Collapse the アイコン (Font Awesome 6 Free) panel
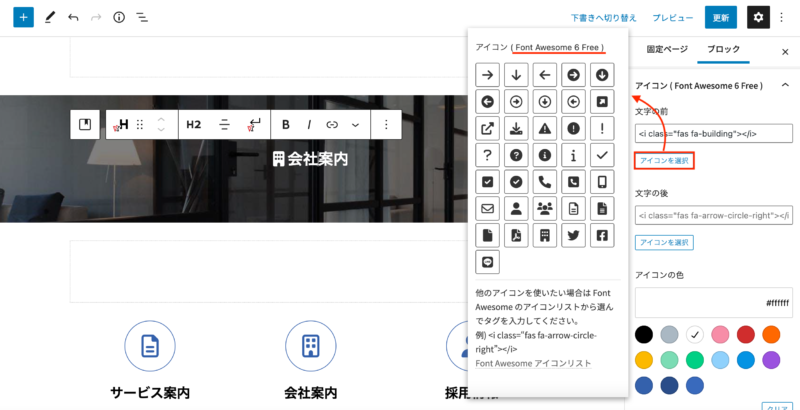 click(784, 86)
